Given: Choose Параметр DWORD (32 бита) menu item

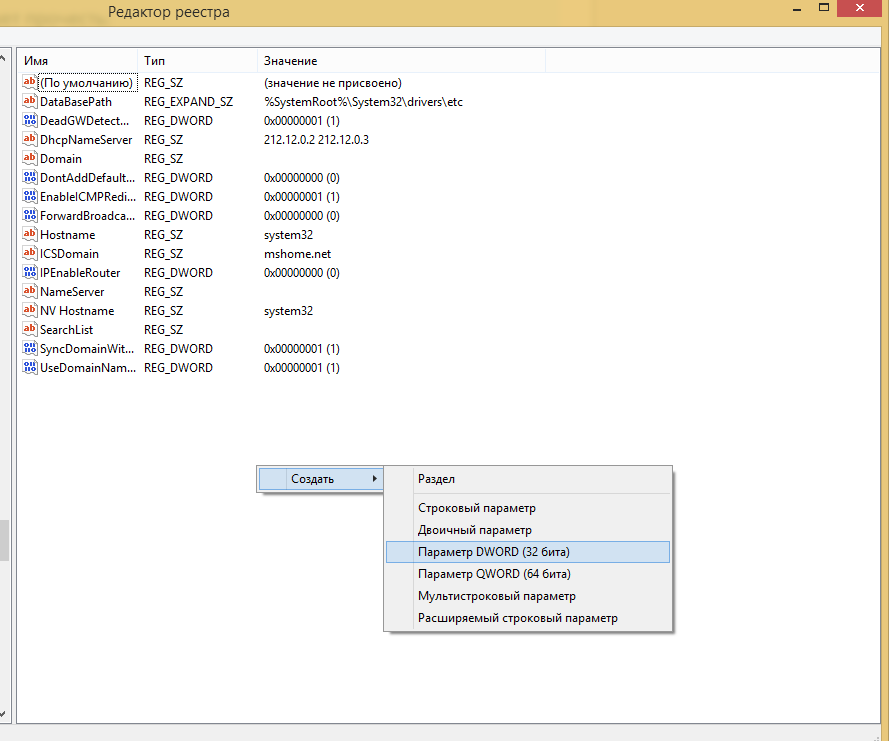Looking at the screenshot, I should tap(494, 552).
